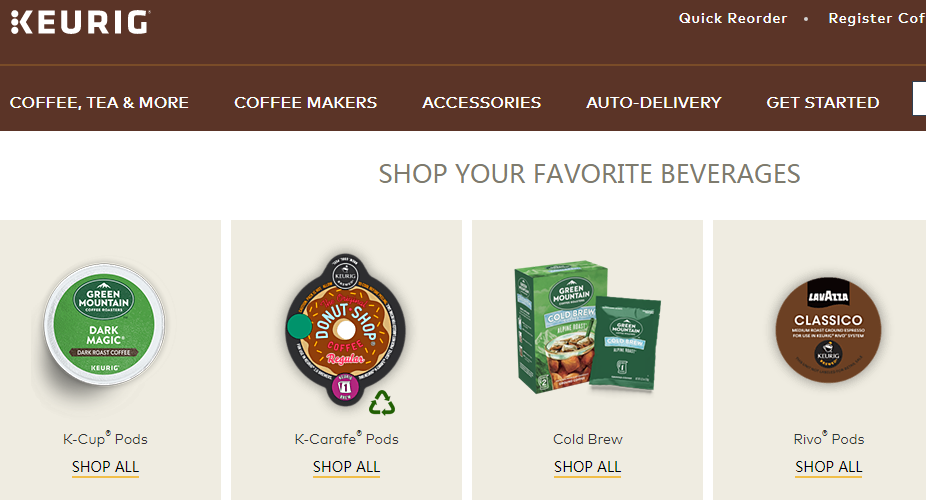Click the Quick Reorder link
The height and width of the screenshot is (500, 926).
(x=733, y=18)
